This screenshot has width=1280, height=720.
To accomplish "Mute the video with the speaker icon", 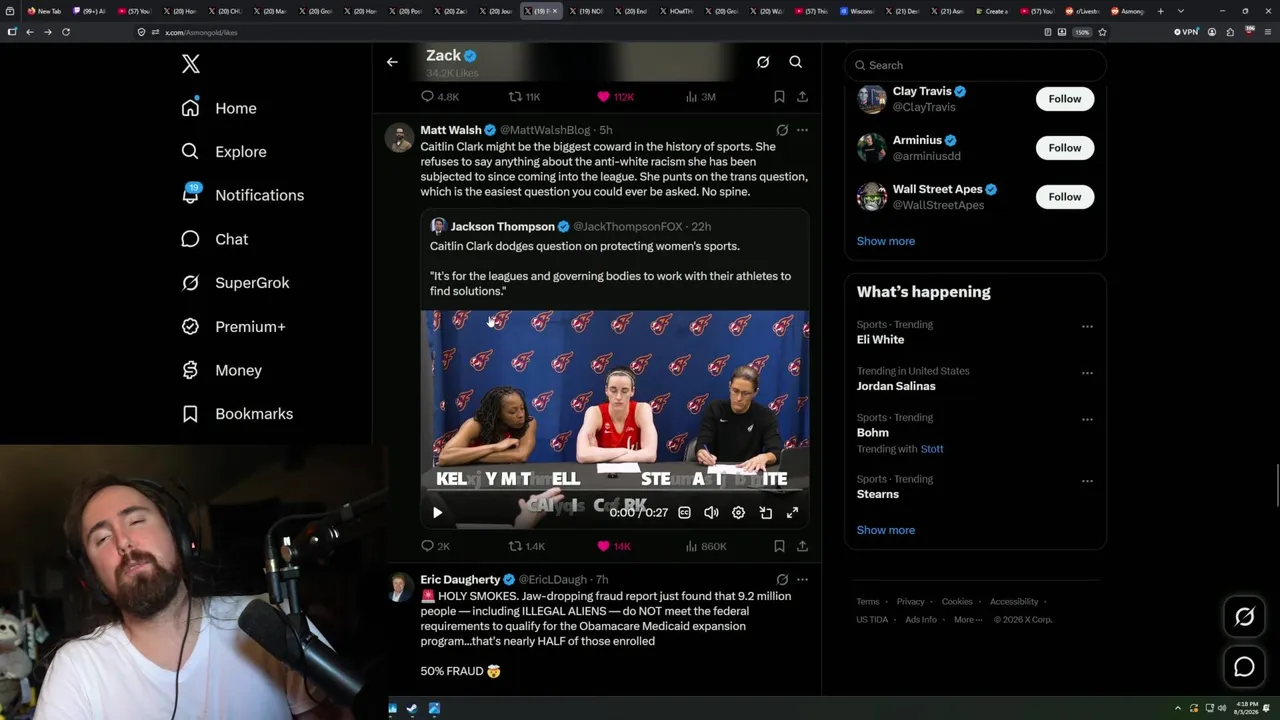I will 711,512.
